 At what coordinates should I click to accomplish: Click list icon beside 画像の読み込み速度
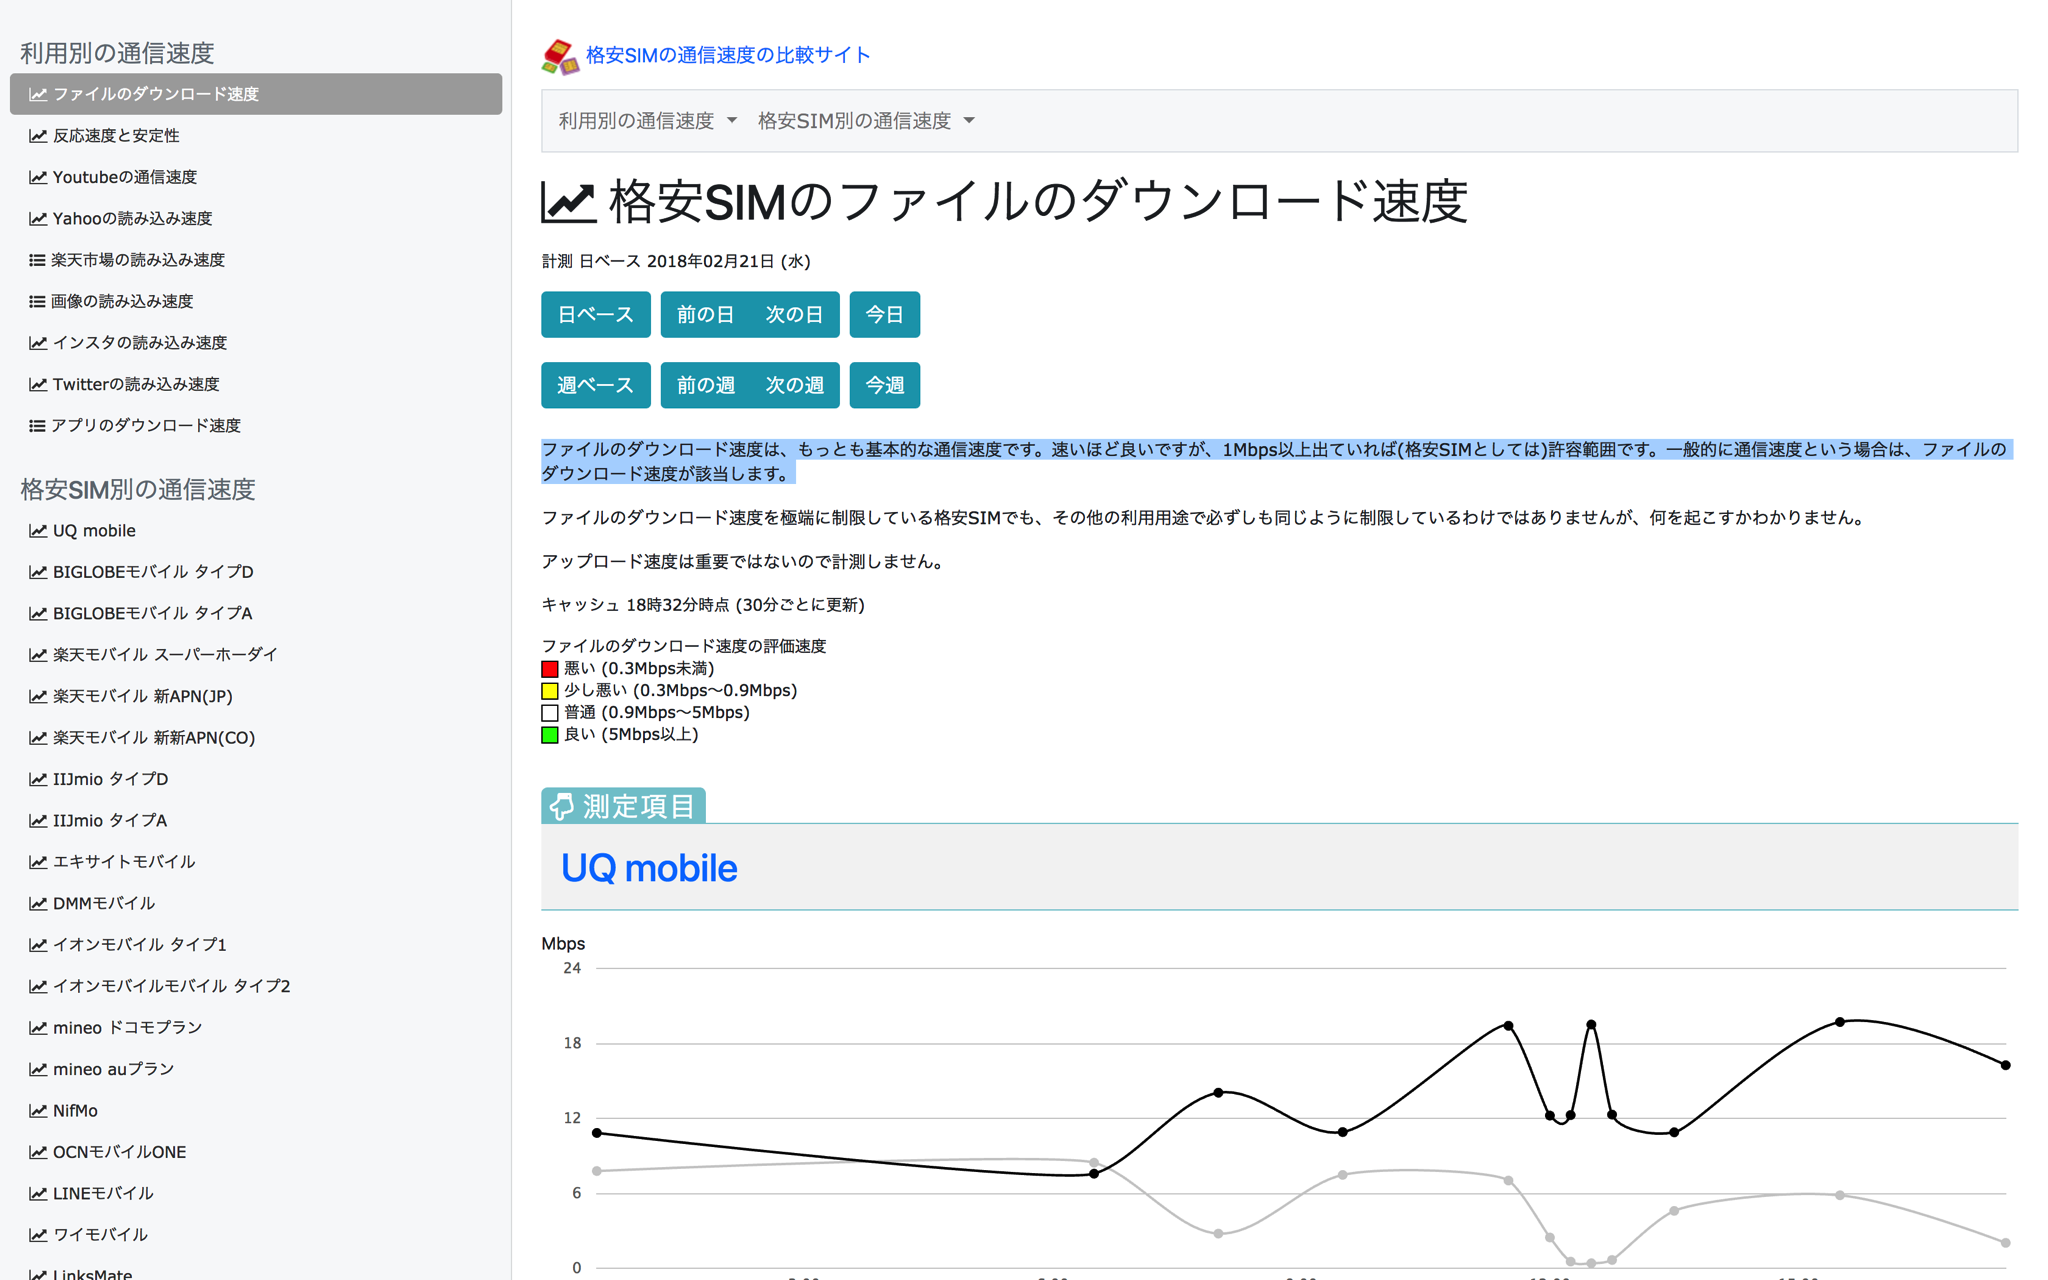[37, 301]
